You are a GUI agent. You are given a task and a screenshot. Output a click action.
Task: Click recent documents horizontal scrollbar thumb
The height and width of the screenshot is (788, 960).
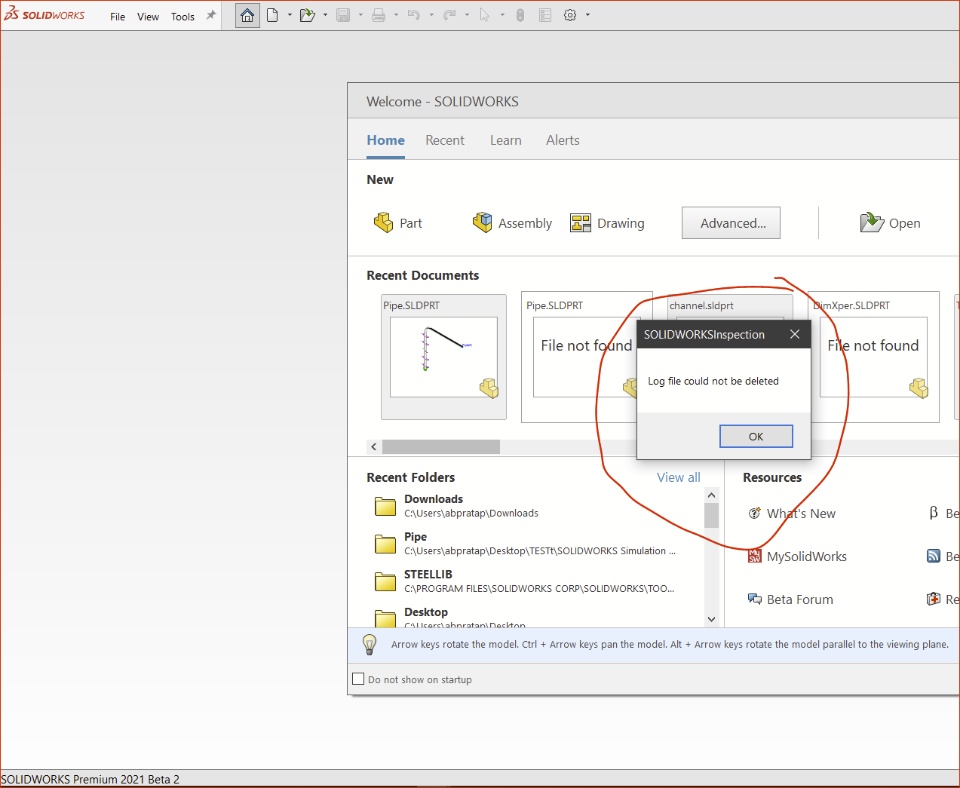pyautogui.click(x=441, y=446)
